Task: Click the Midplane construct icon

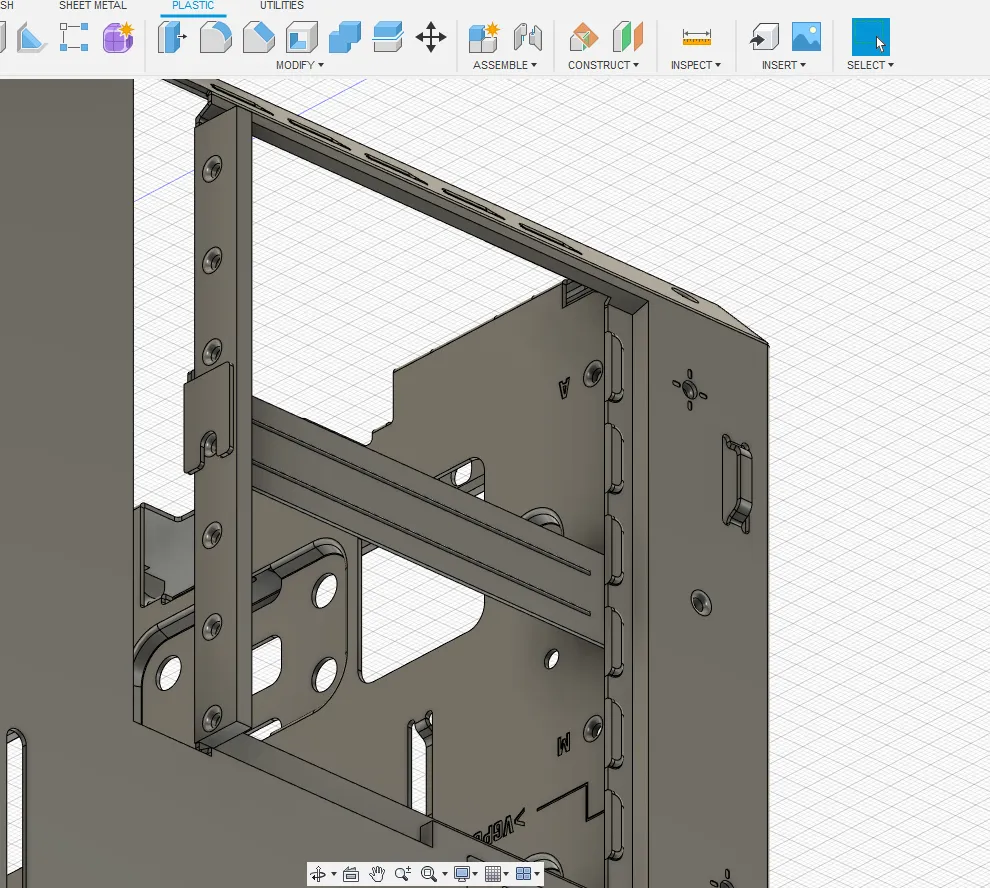Action: (628, 37)
